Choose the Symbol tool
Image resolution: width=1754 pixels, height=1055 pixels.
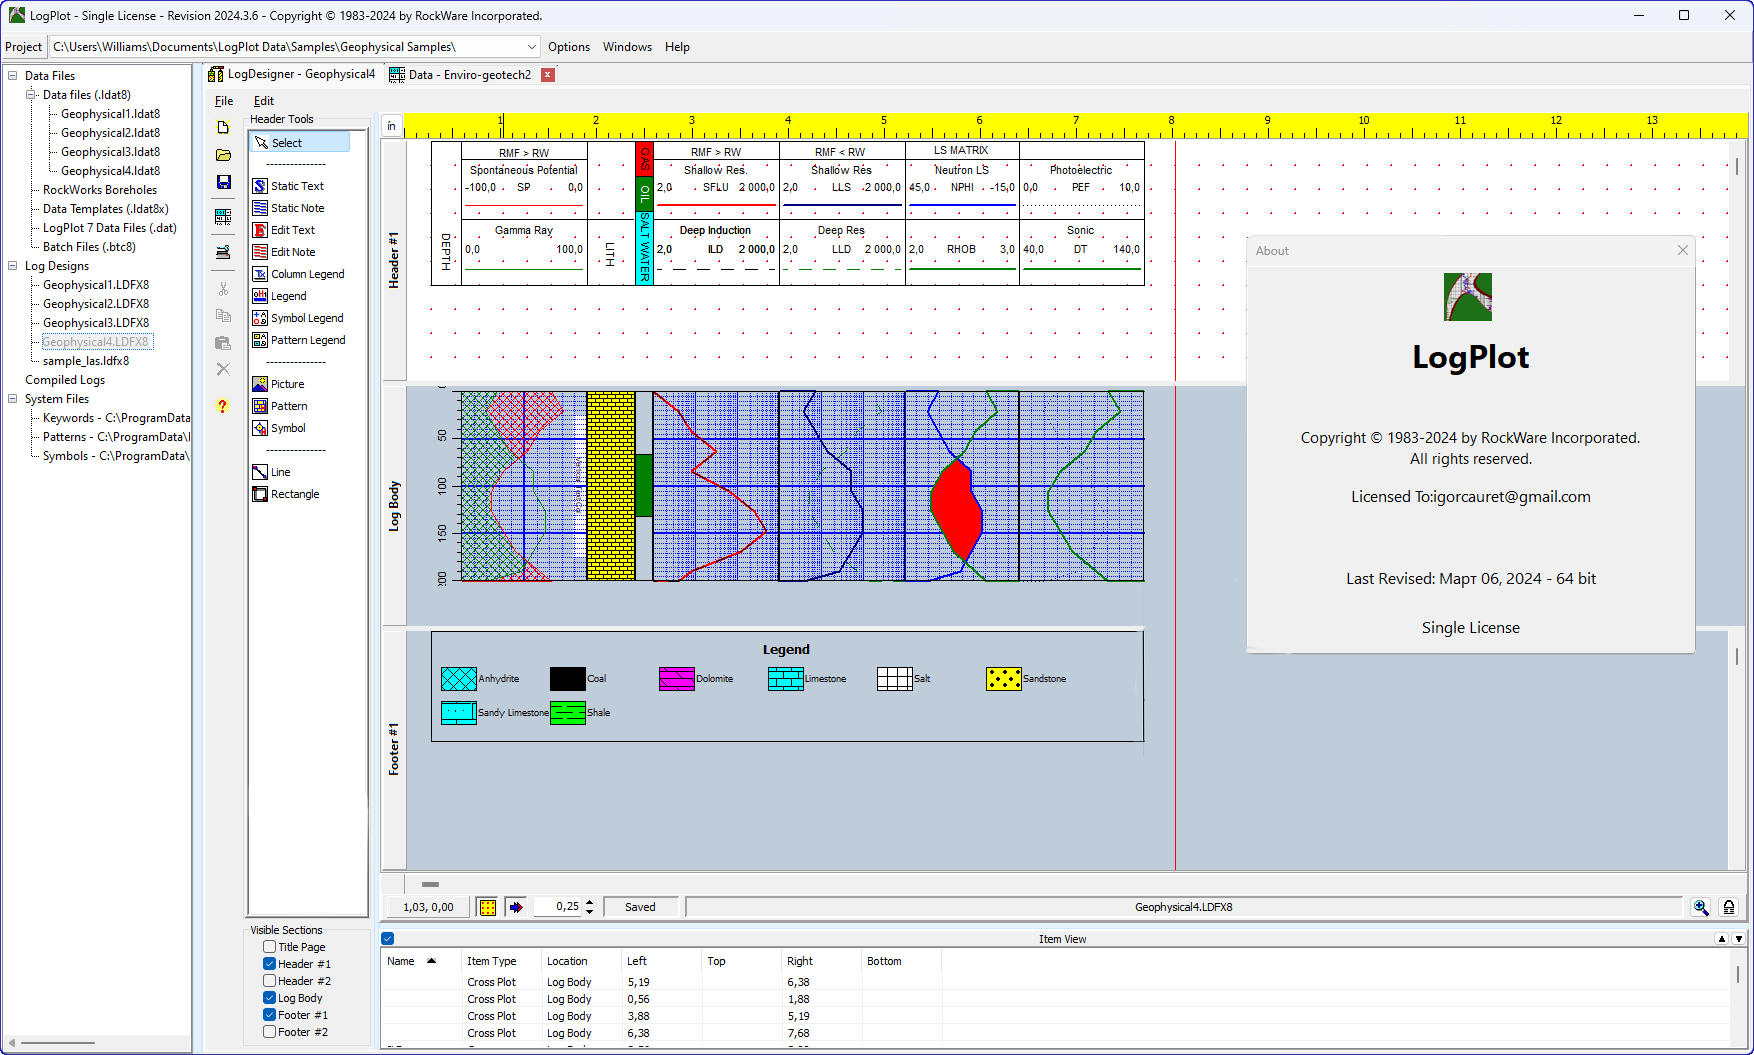[279, 428]
